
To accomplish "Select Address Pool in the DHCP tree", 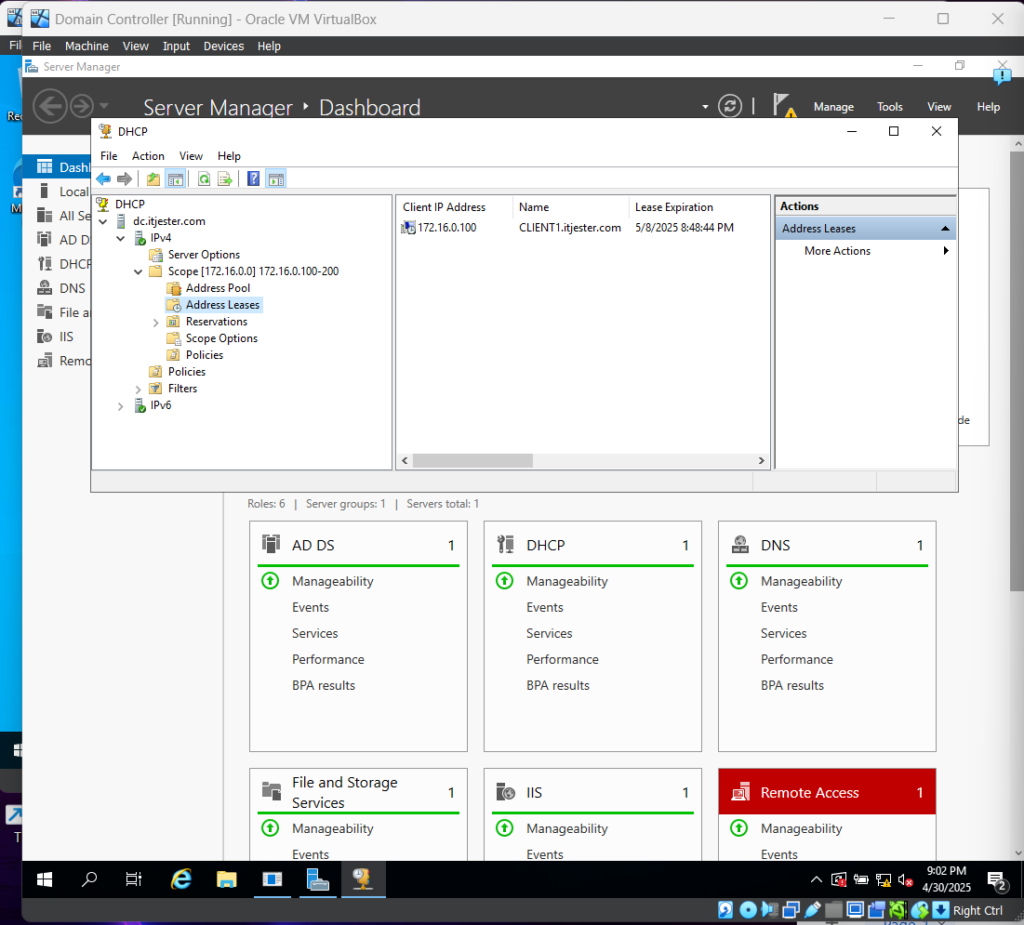I will coord(217,288).
